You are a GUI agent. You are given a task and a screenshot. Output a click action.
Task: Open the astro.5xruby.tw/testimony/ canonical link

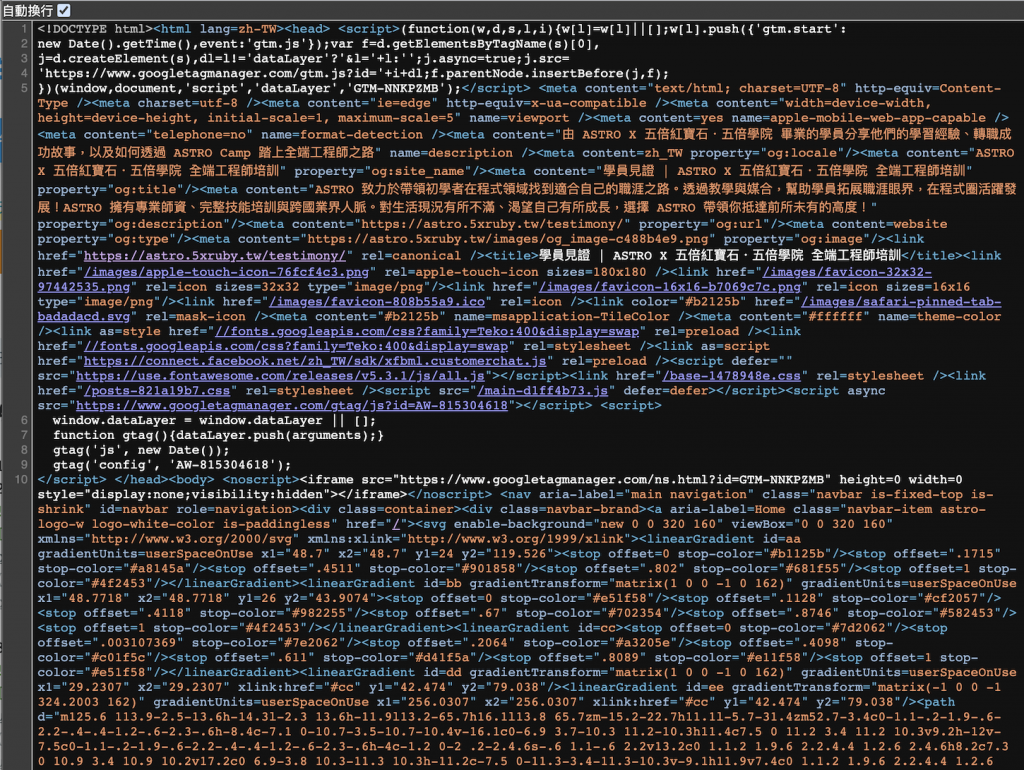215,255
